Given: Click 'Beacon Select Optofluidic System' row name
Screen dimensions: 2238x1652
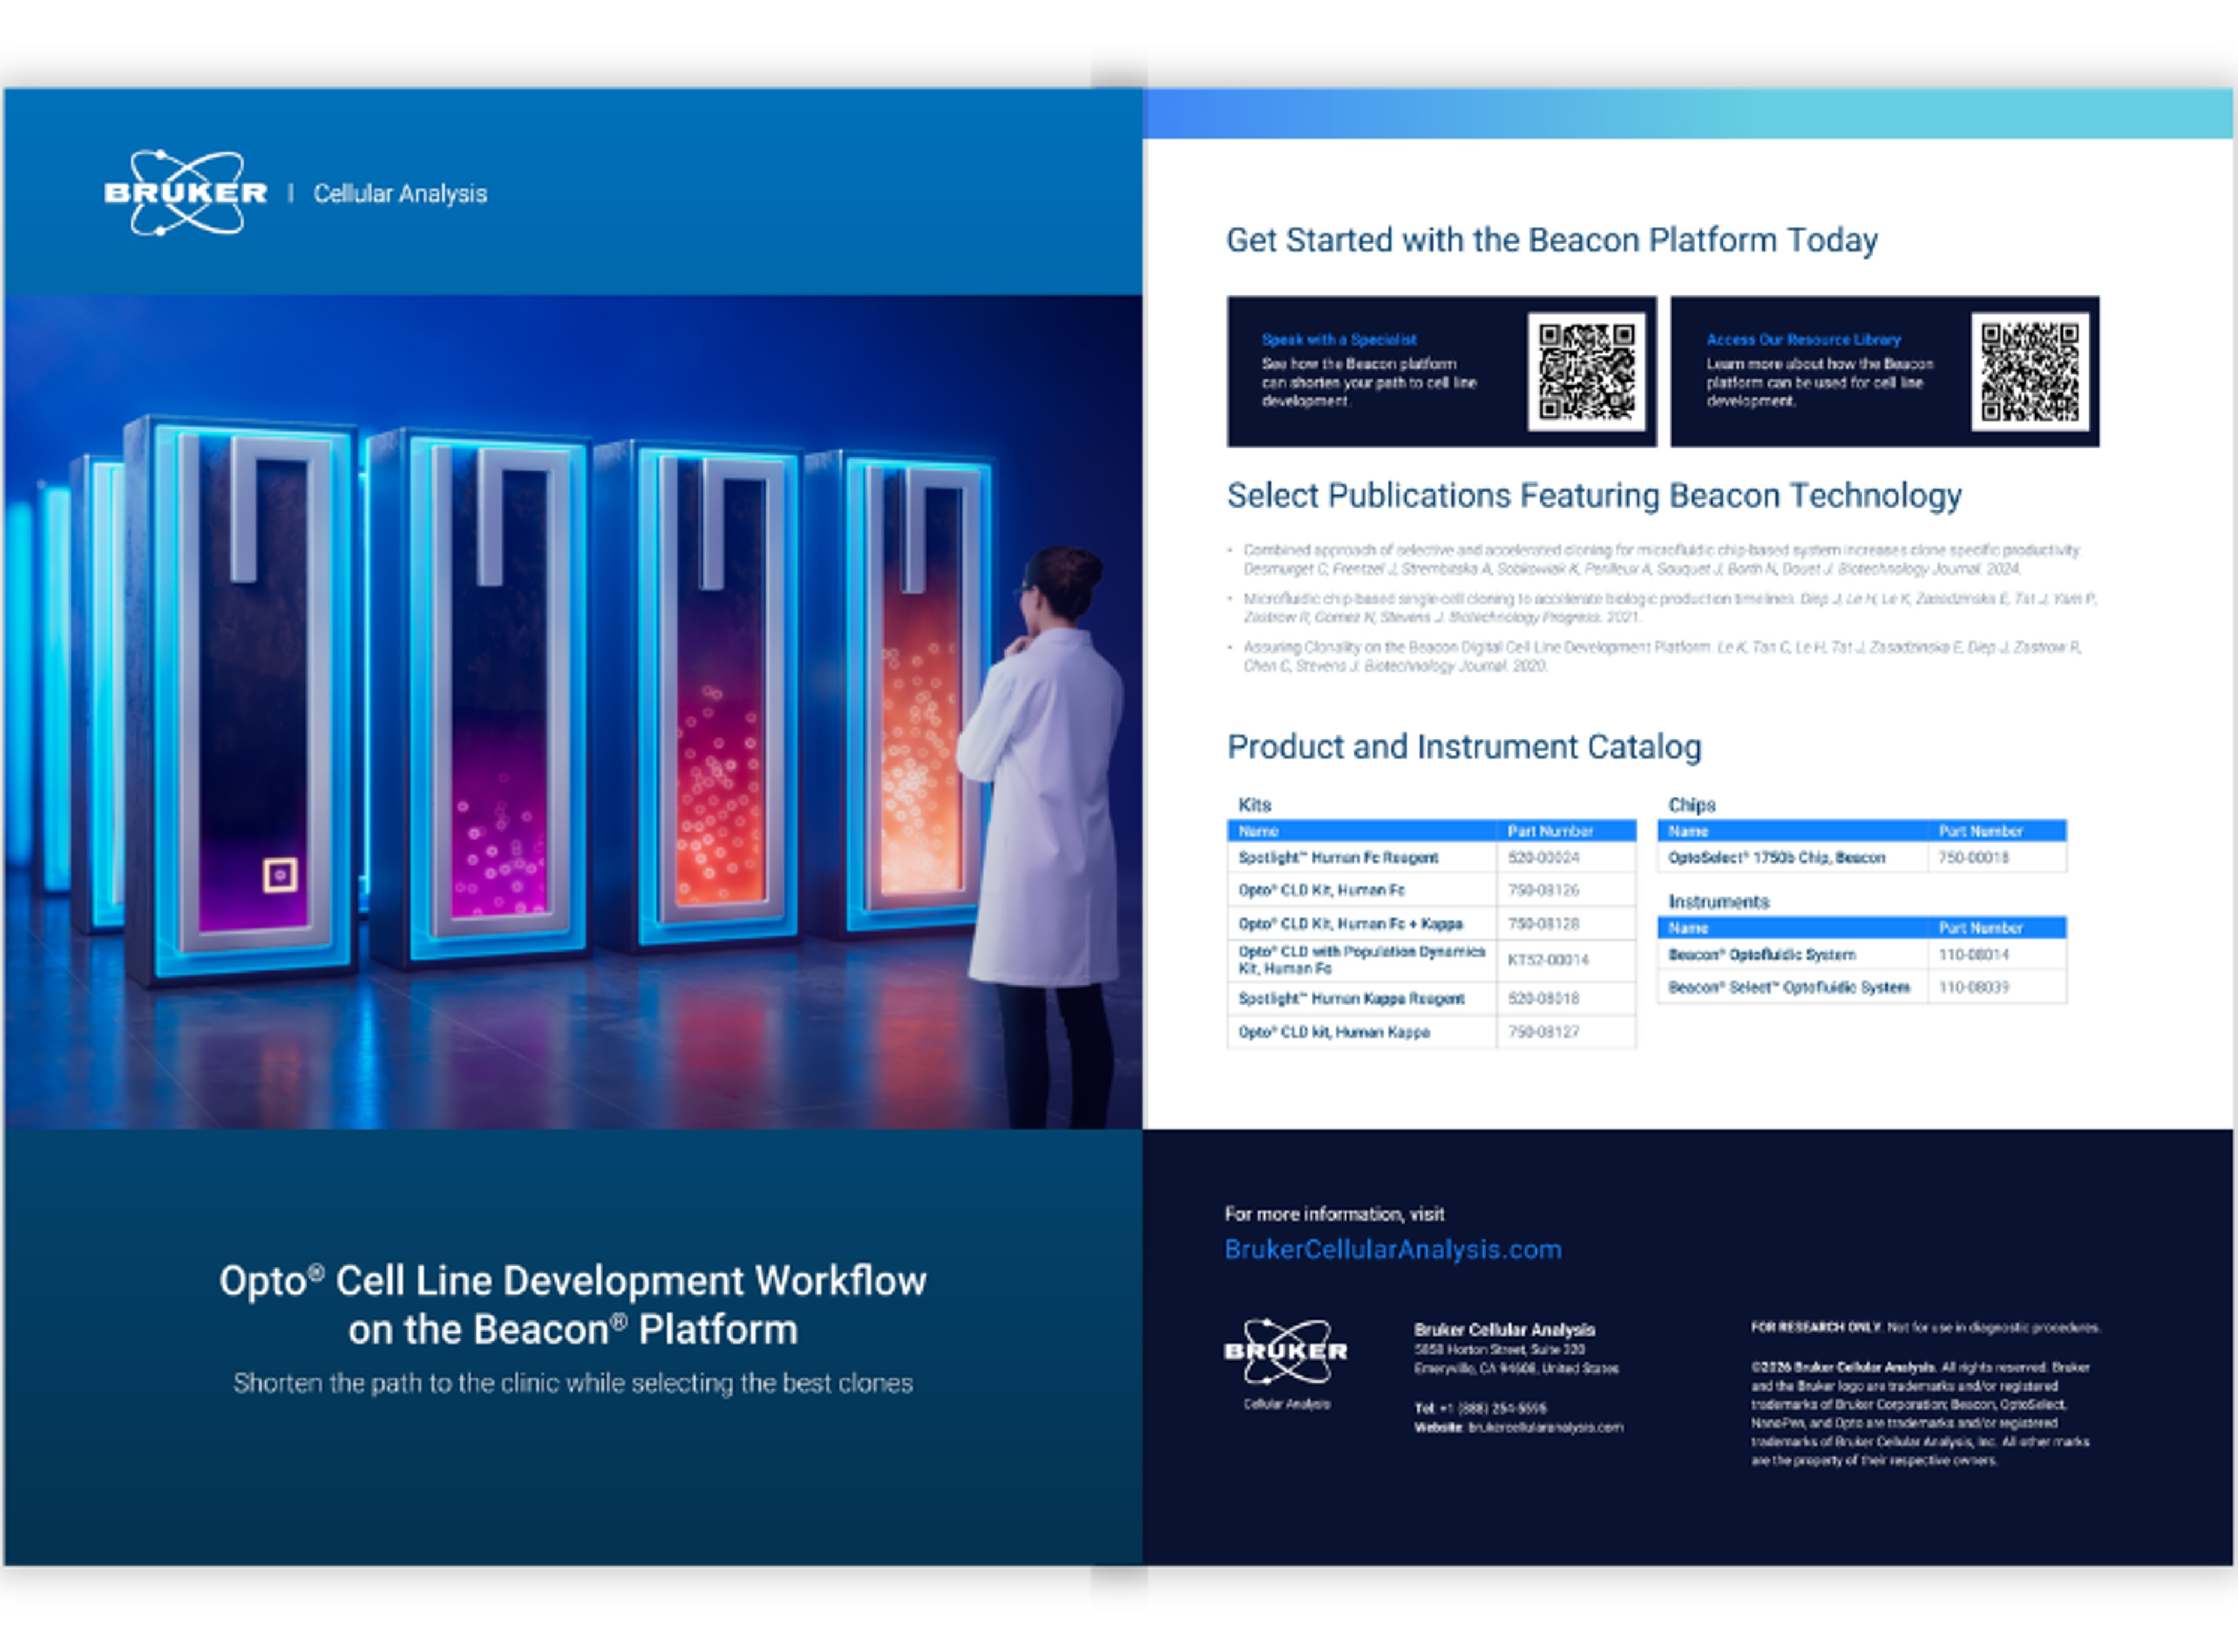Looking at the screenshot, I should [1789, 988].
